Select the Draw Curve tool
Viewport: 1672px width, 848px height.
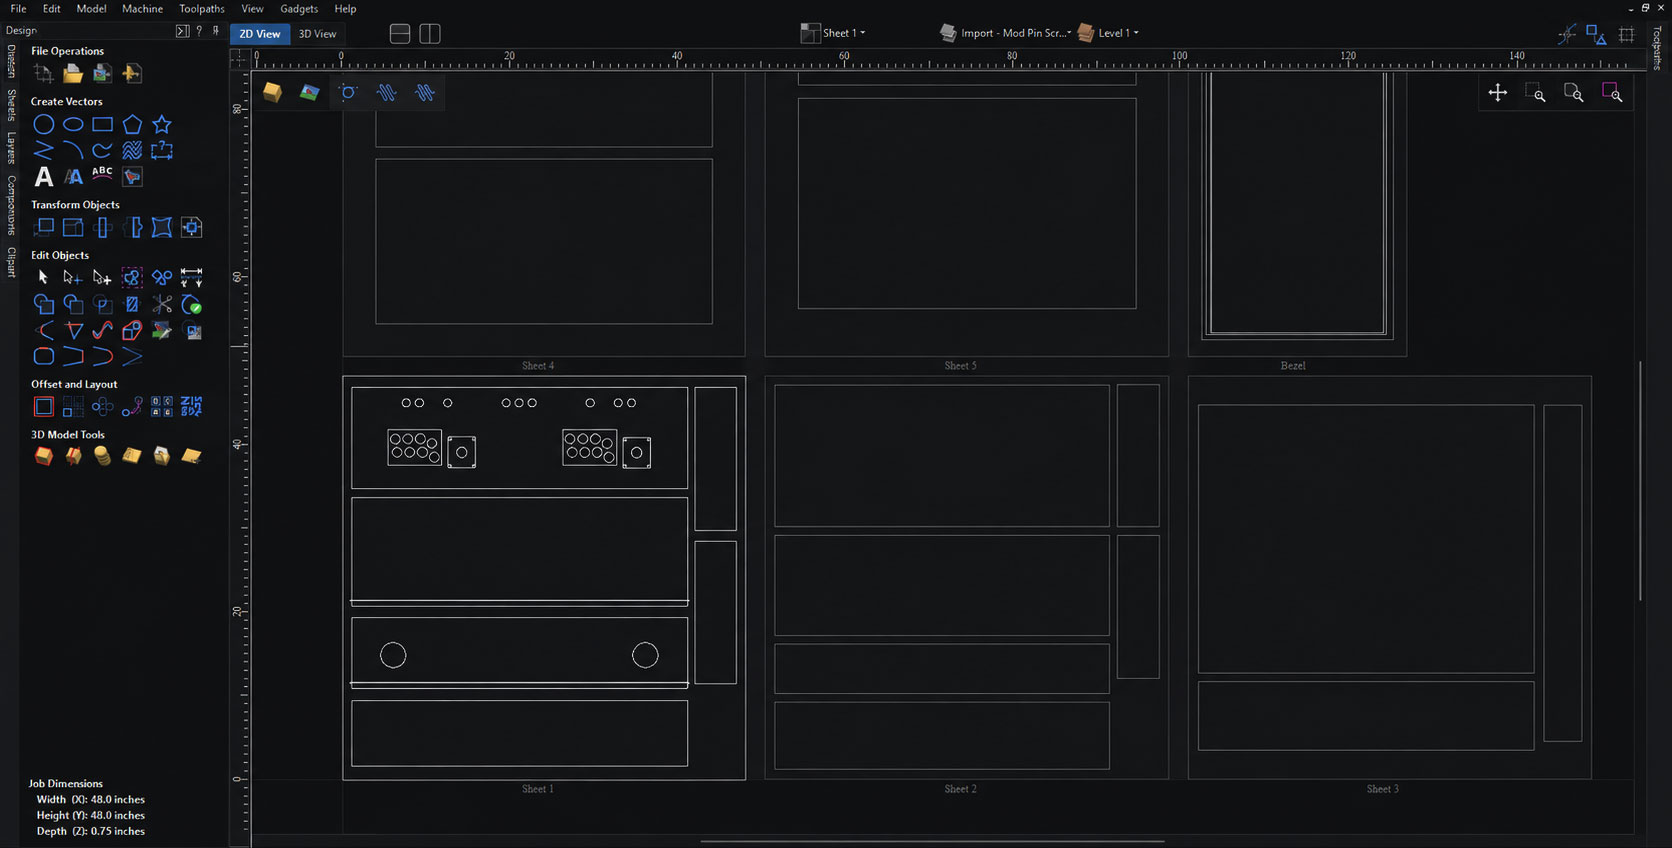[102, 151]
